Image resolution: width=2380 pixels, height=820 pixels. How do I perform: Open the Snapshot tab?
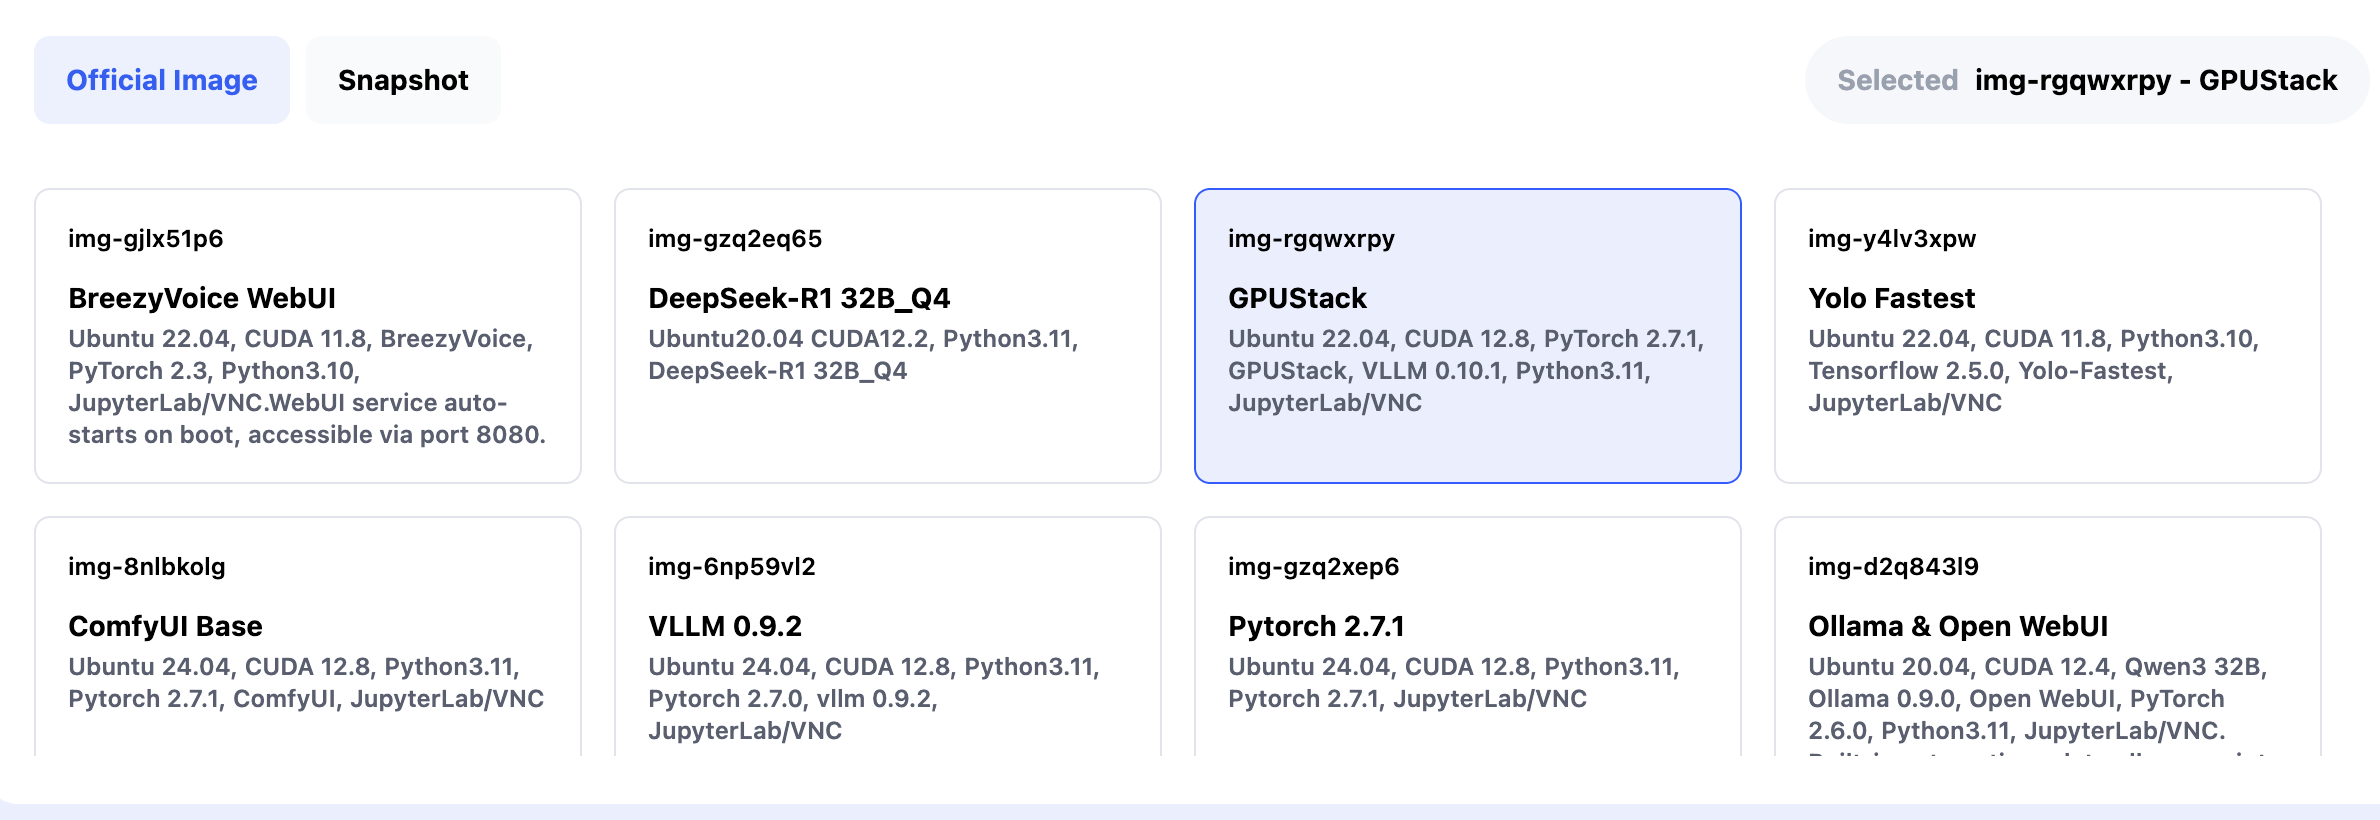pos(403,80)
